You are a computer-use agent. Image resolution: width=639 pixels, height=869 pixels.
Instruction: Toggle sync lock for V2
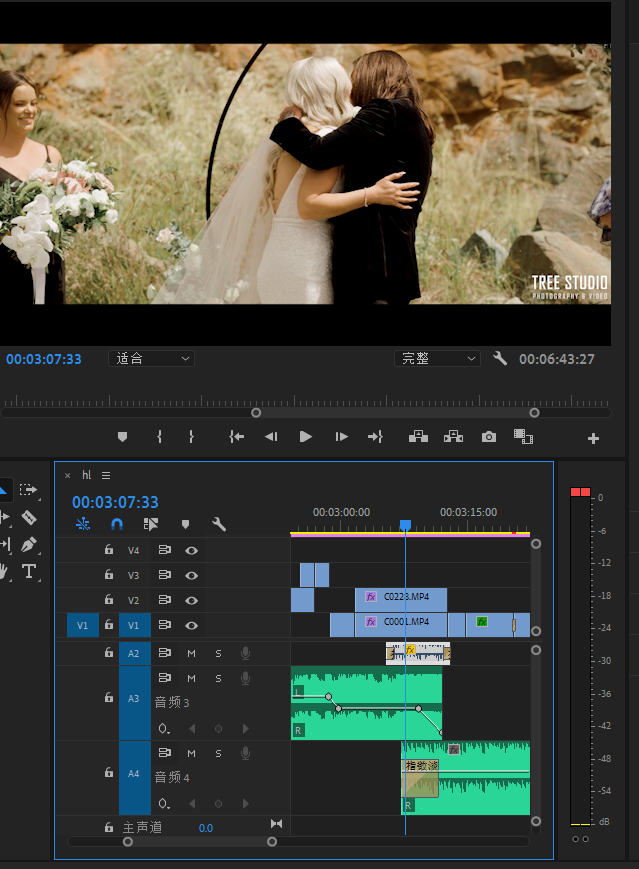point(165,600)
